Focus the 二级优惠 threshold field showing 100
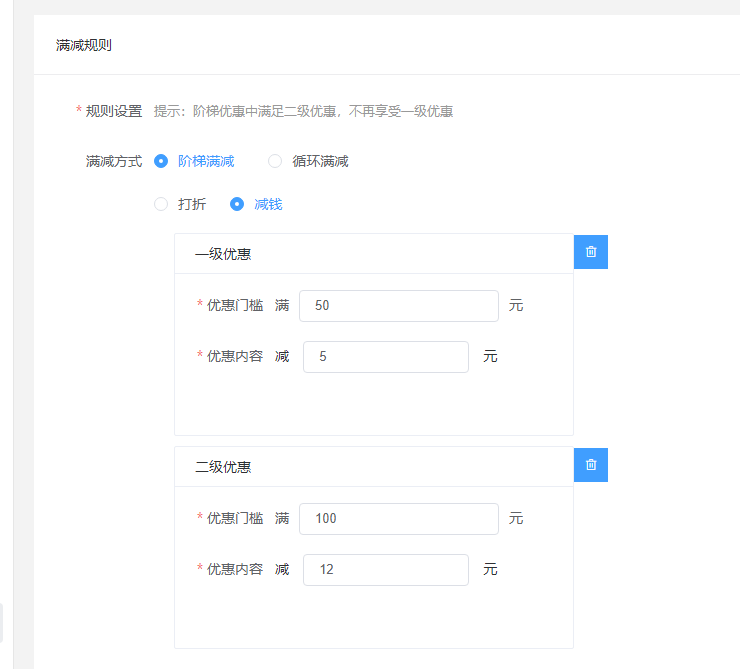The height and width of the screenshot is (669, 740). click(x=399, y=518)
